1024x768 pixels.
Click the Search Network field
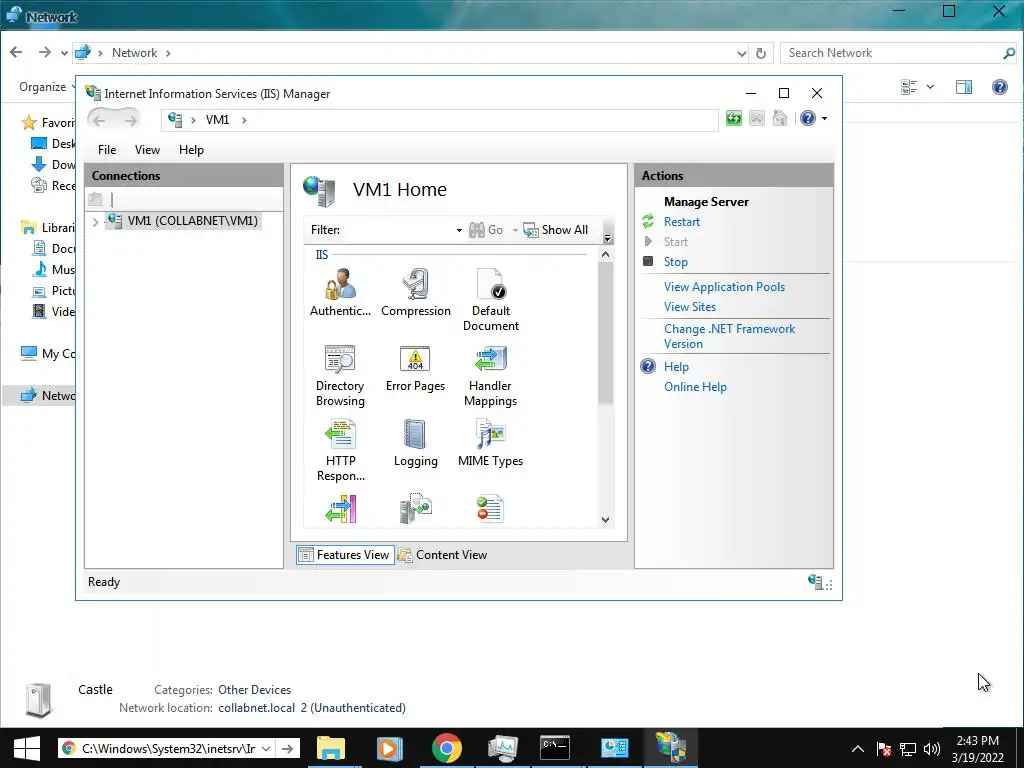click(x=893, y=53)
